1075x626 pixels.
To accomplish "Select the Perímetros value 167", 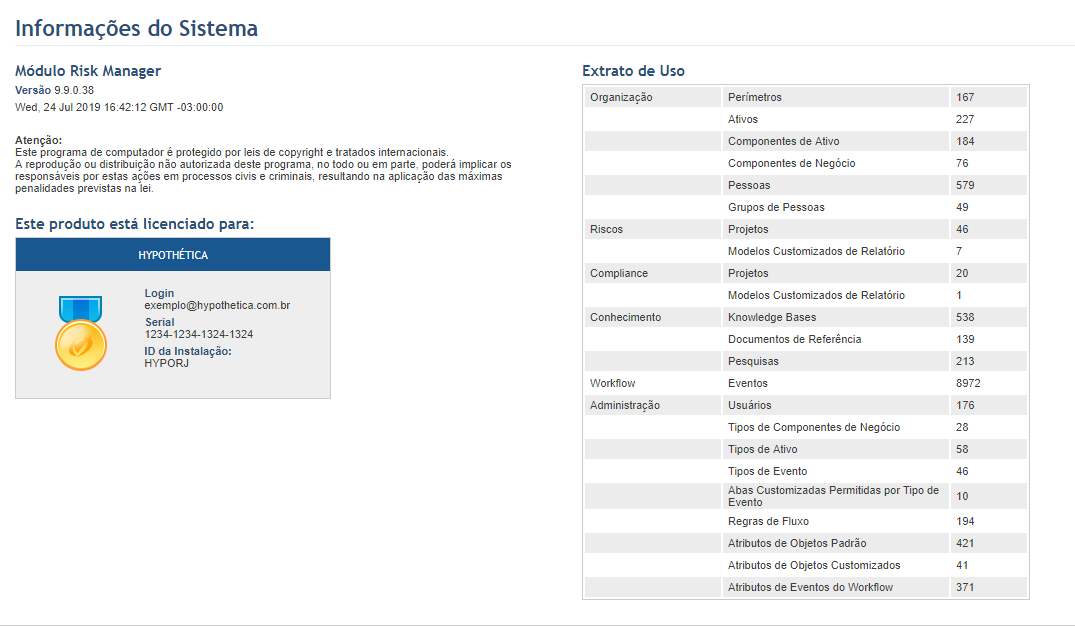I will [965, 97].
